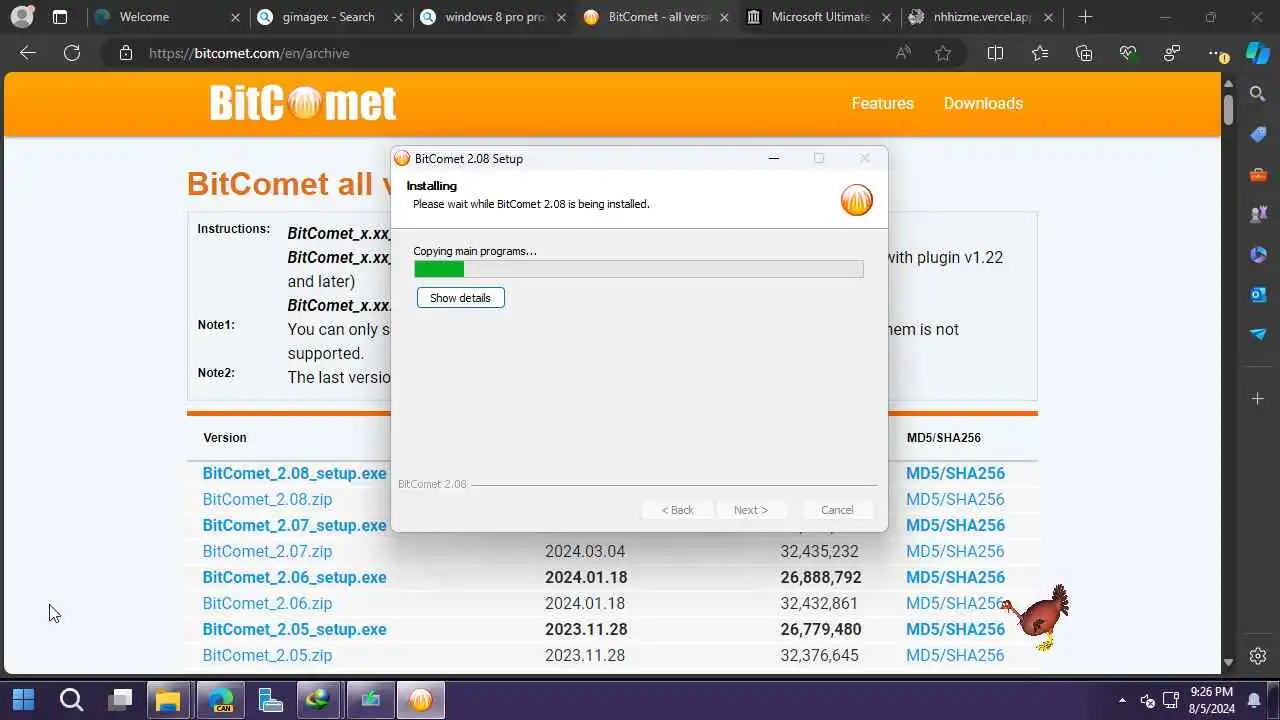Download BitComet_2.05.zip
The width and height of the screenshot is (1280, 720).
pyautogui.click(x=267, y=655)
